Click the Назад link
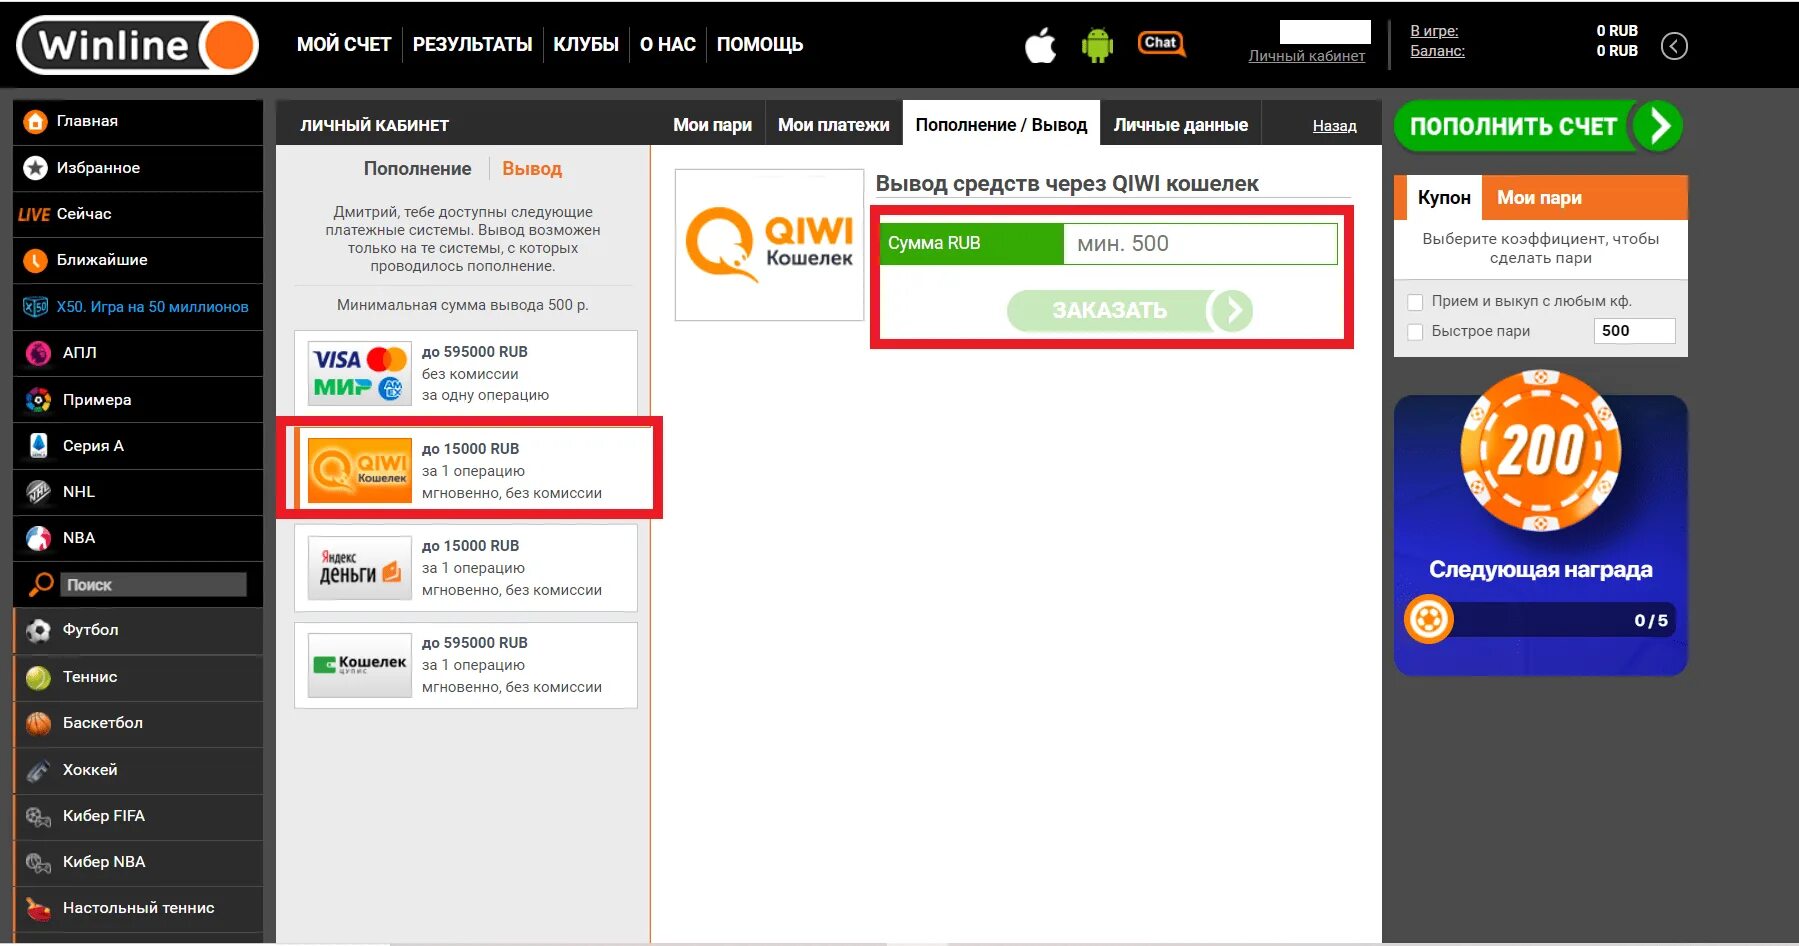 tap(1334, 126)
